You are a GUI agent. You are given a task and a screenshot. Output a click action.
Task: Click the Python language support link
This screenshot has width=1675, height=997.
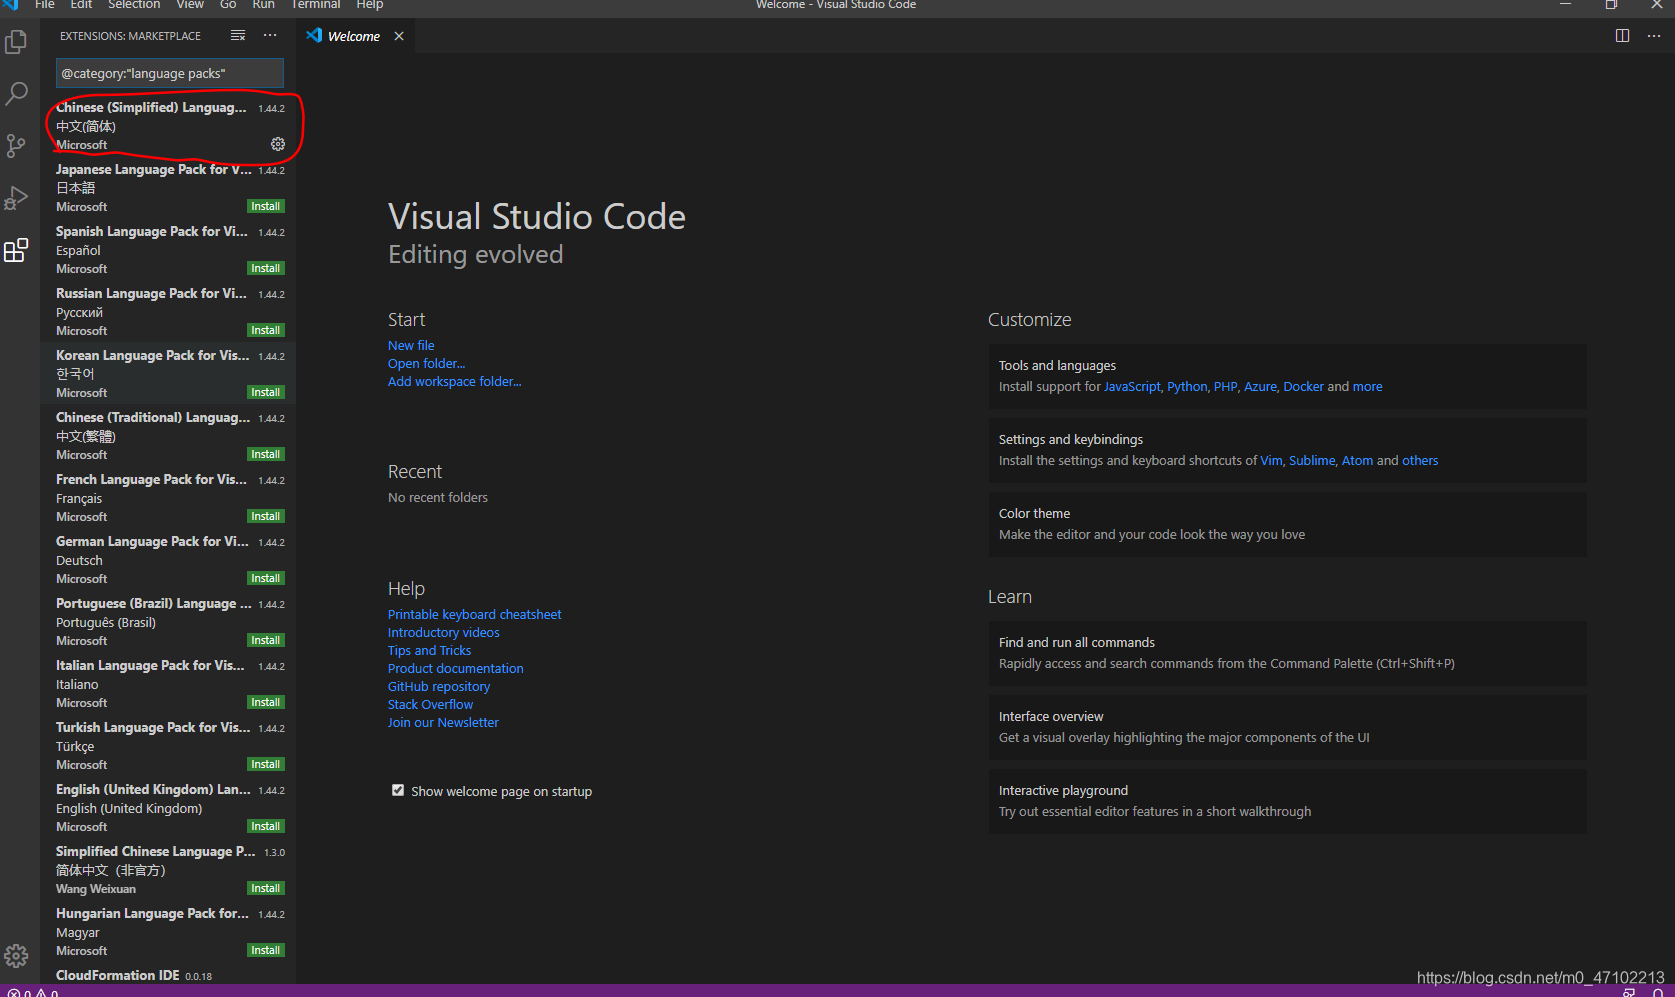[1187, 386]
